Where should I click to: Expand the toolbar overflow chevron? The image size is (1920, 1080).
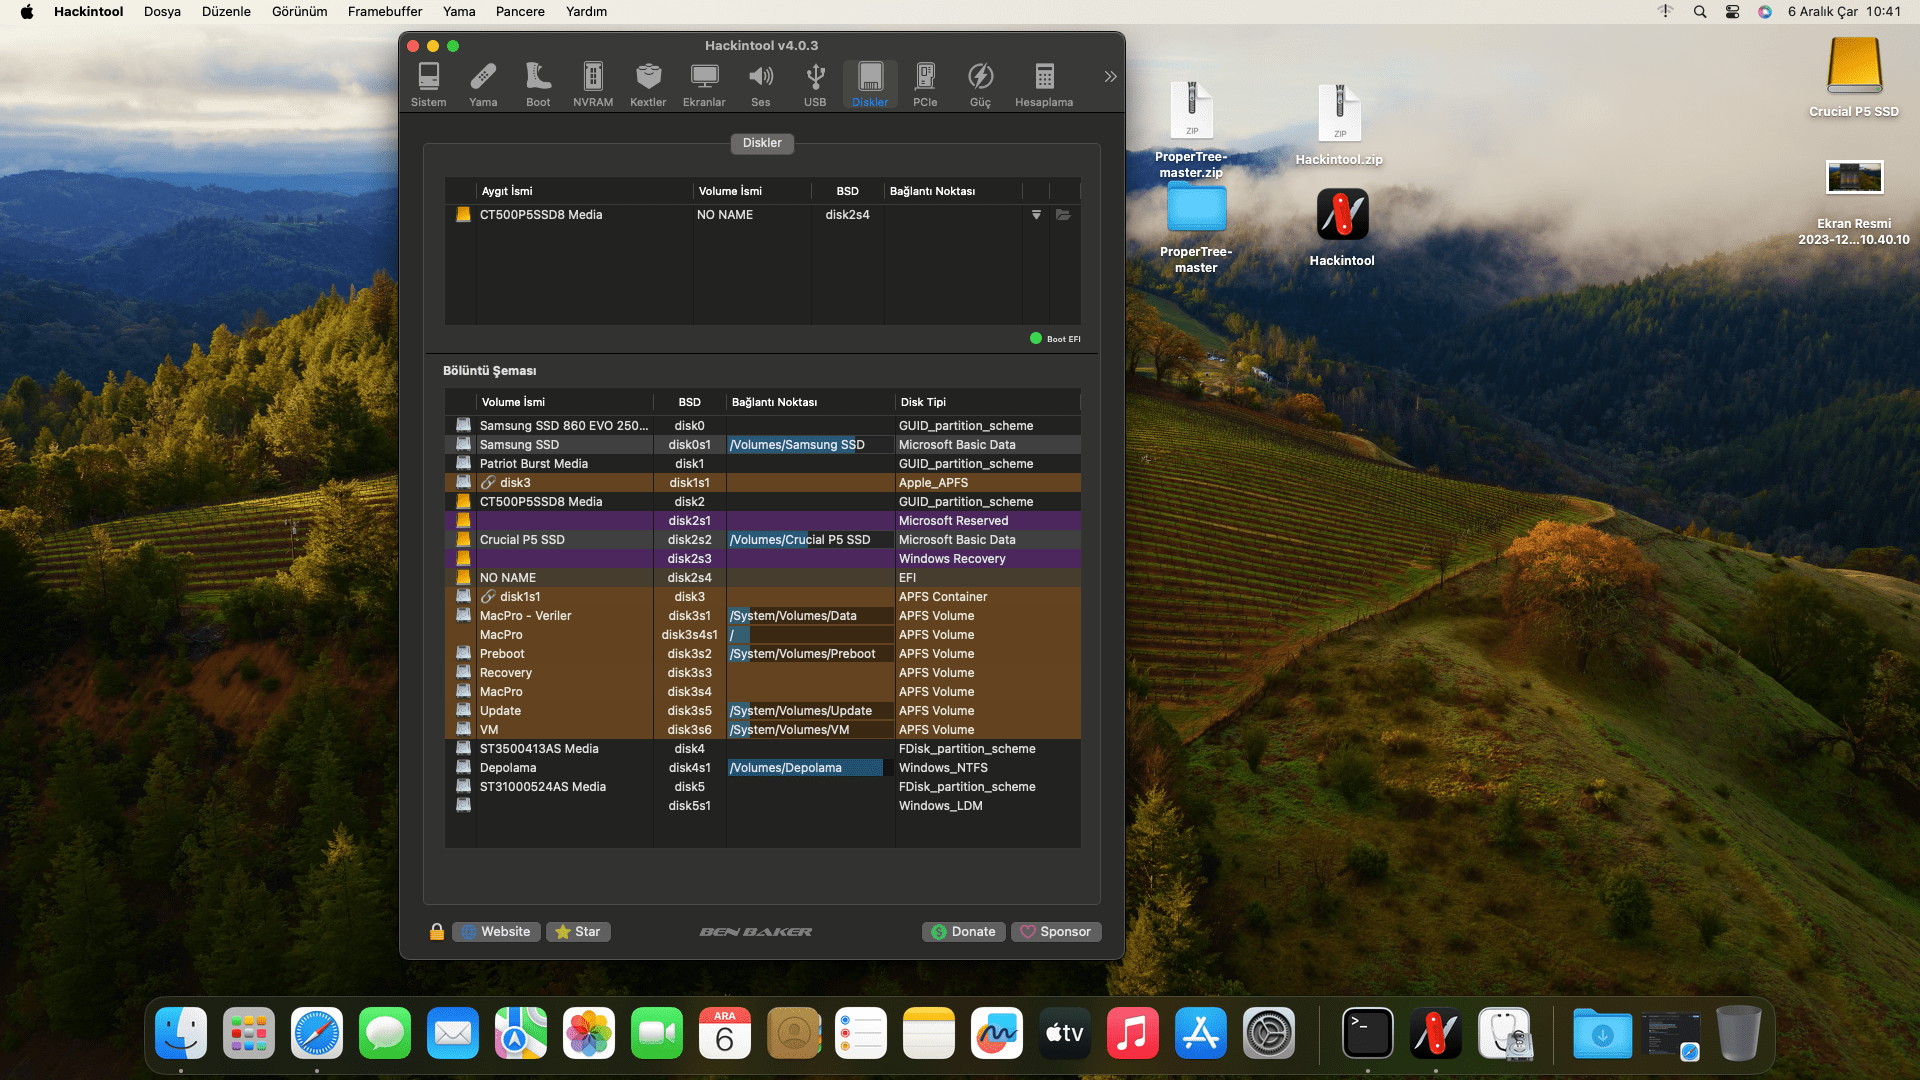(1110, 77)
